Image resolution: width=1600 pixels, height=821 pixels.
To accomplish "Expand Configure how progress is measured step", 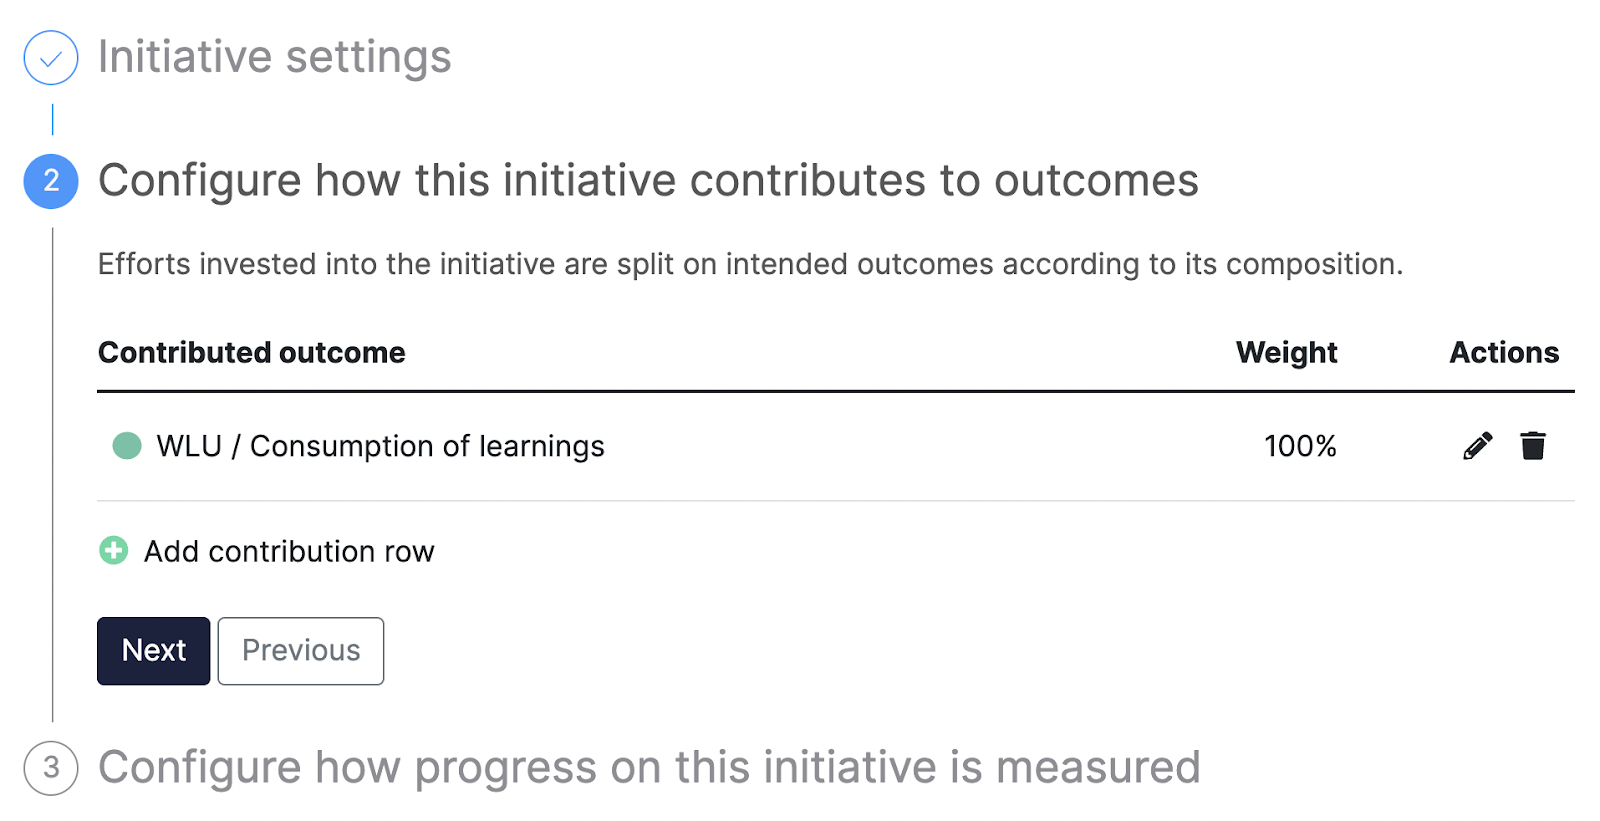I will 649,768.
